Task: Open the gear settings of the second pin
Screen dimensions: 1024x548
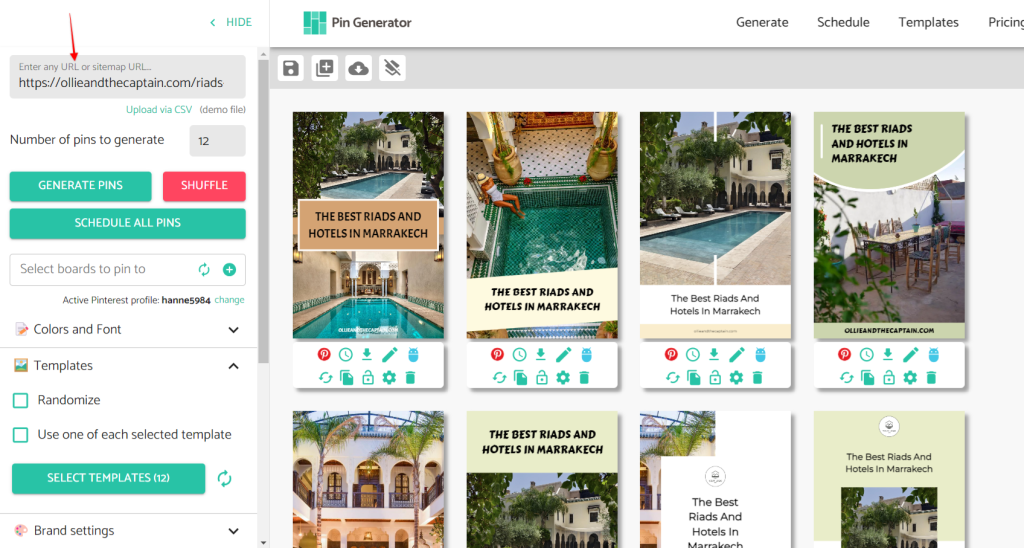Action: 563,377
